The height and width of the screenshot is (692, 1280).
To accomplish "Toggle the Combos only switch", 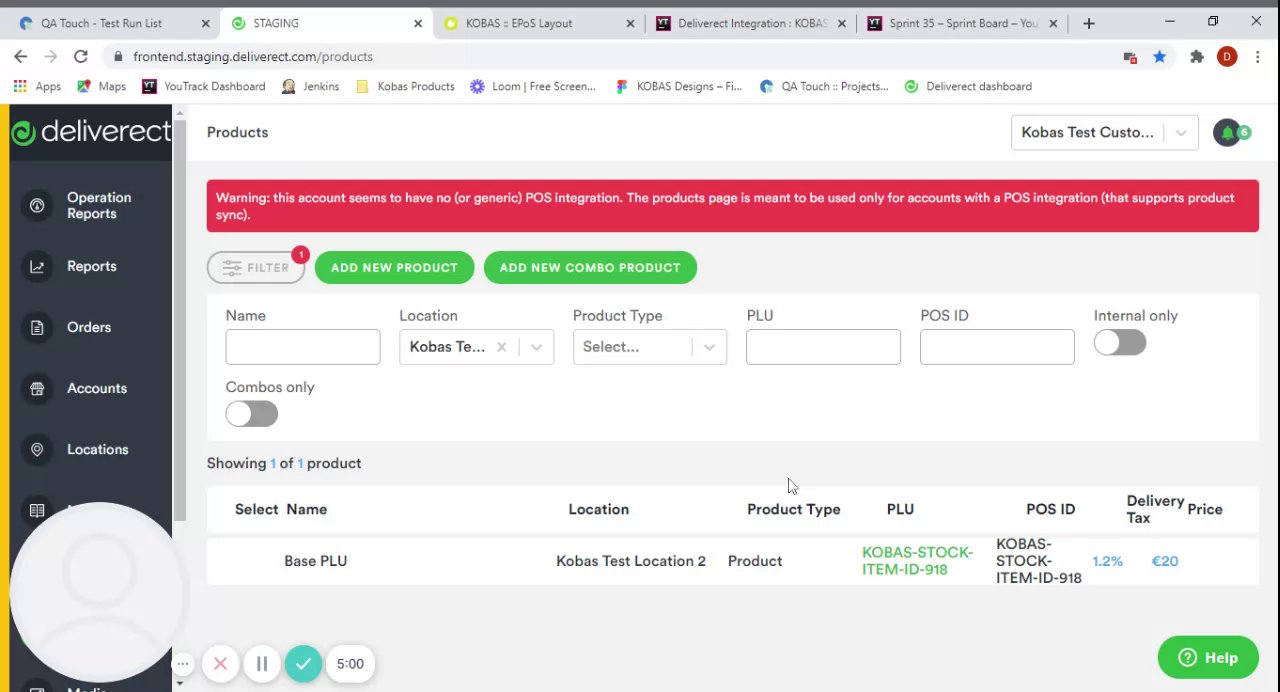I will tap(251, 414).
